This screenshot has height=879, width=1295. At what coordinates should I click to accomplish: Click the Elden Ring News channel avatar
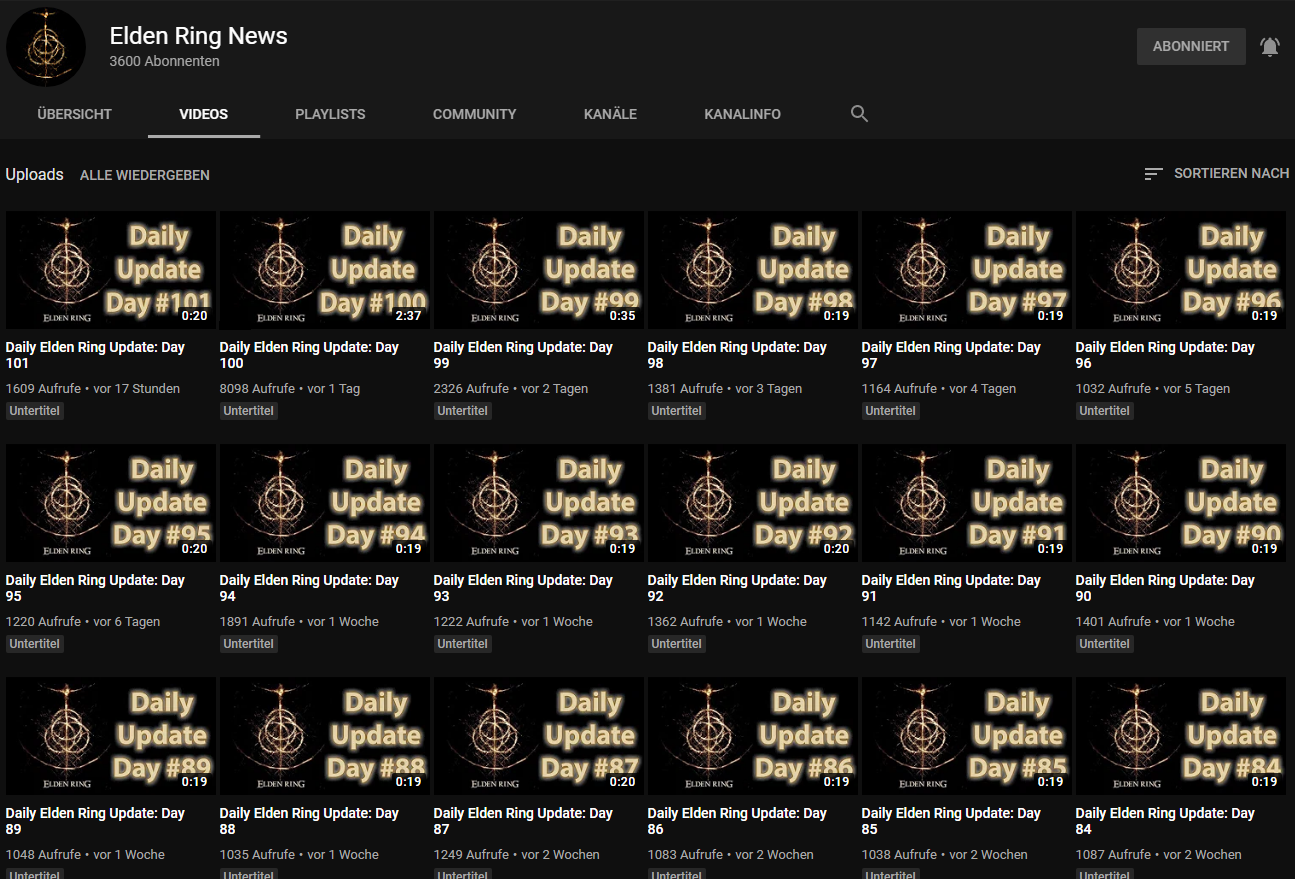[x=46, y=47]
